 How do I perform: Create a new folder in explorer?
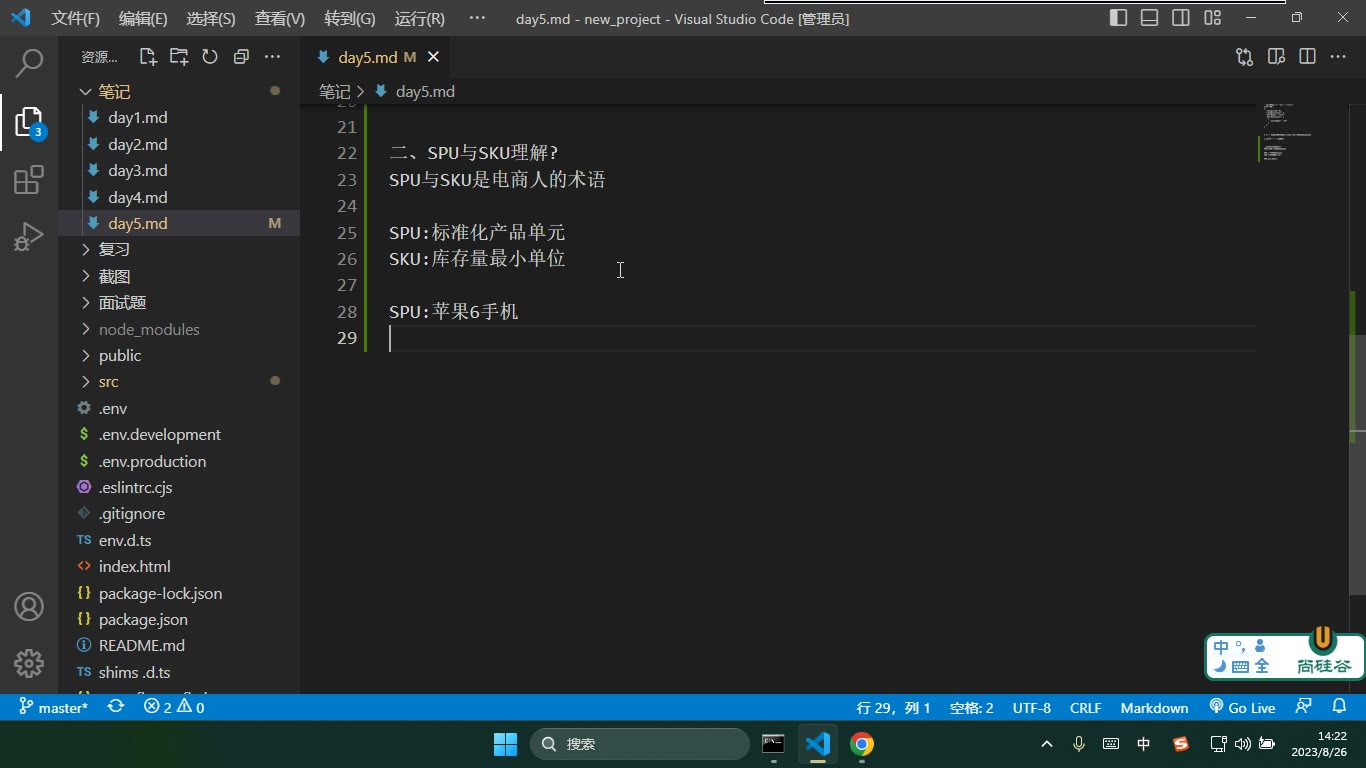(x=179, y=57)
